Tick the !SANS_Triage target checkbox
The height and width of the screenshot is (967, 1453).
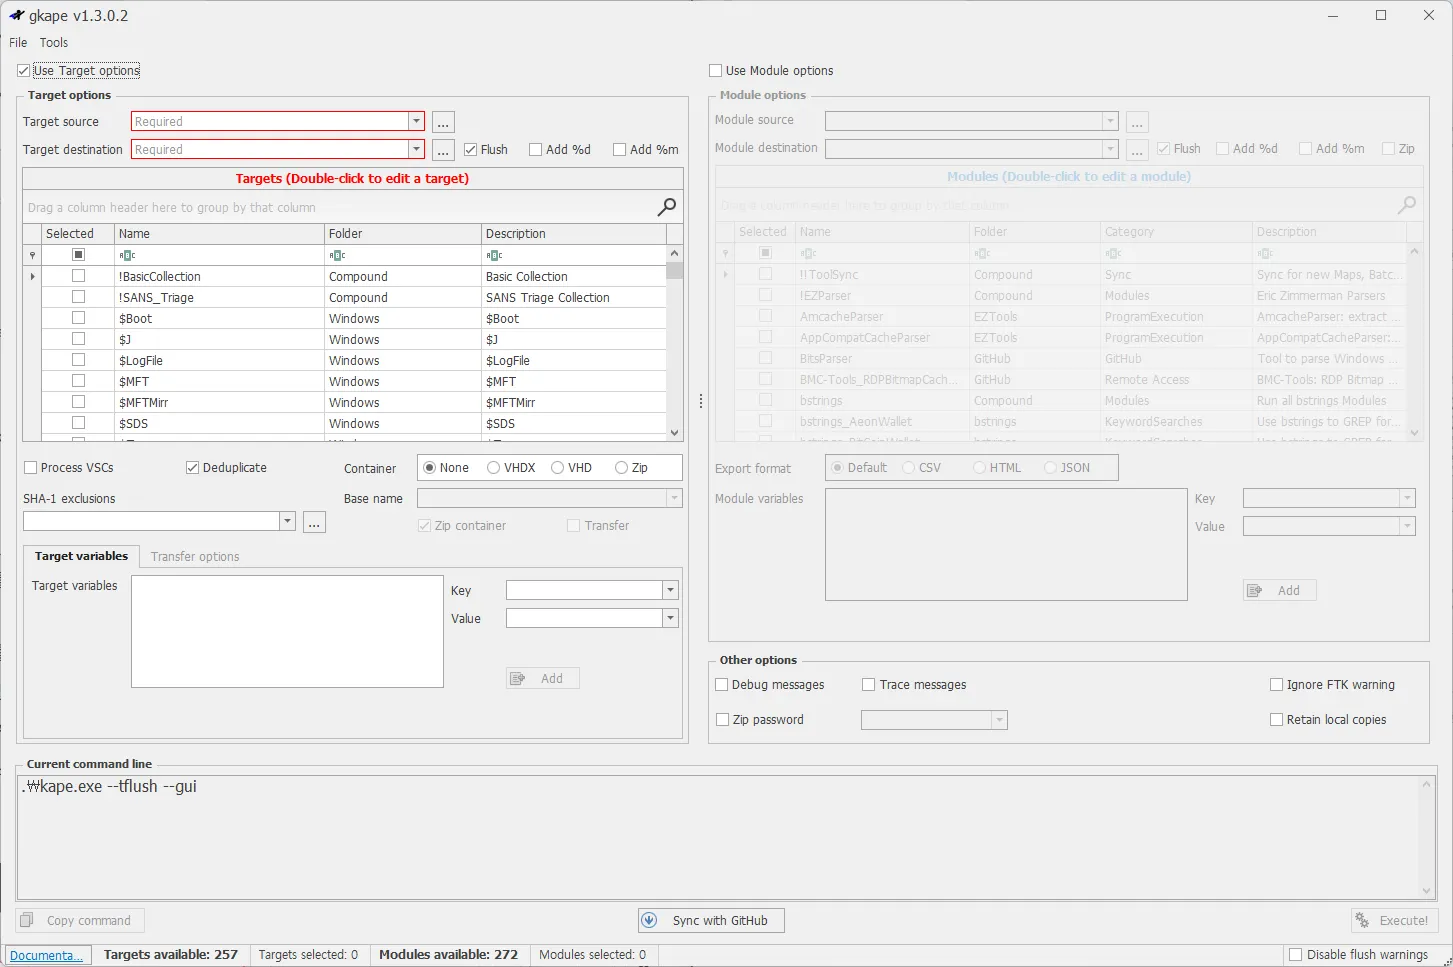(x=78, y=297)
